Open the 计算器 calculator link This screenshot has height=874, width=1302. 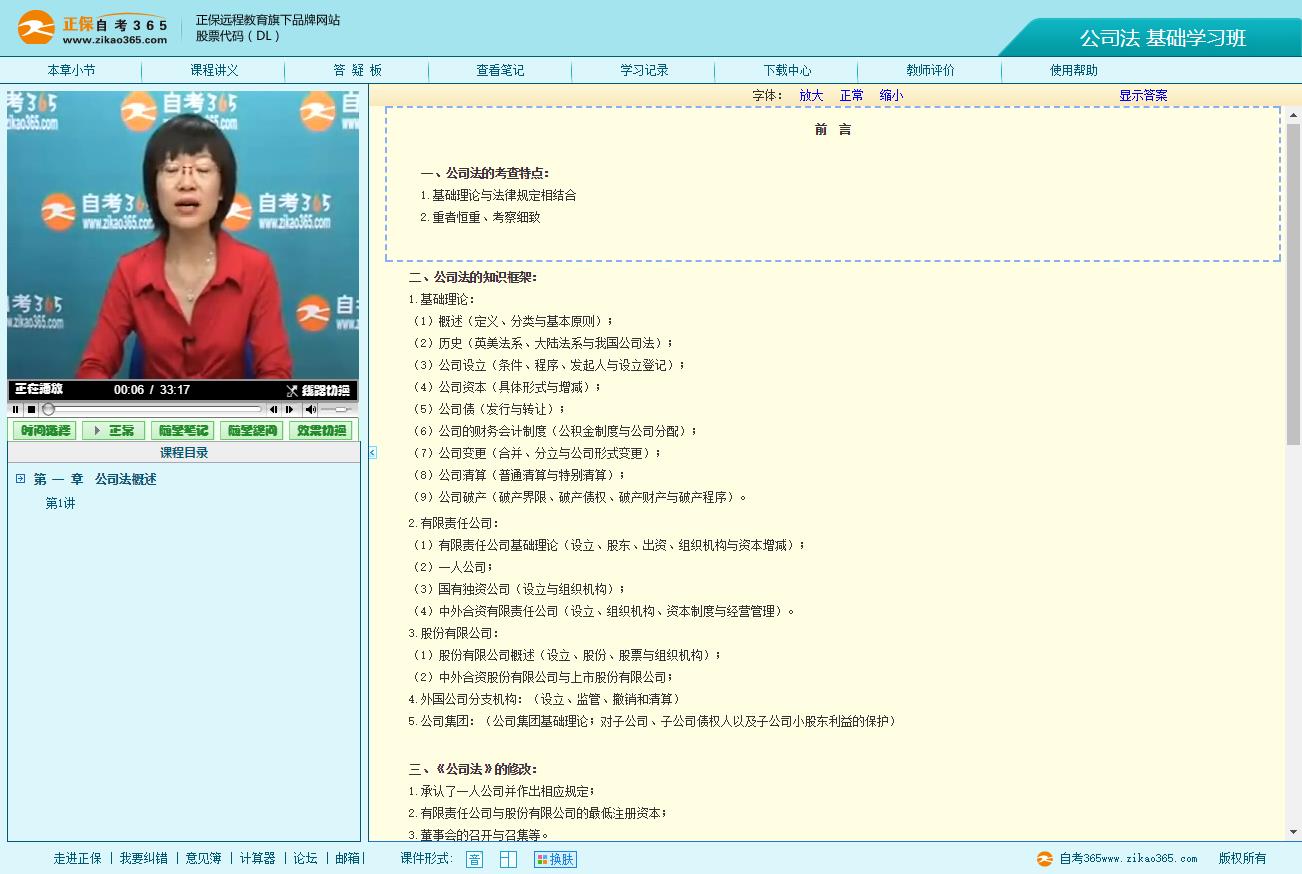[257, 858]
